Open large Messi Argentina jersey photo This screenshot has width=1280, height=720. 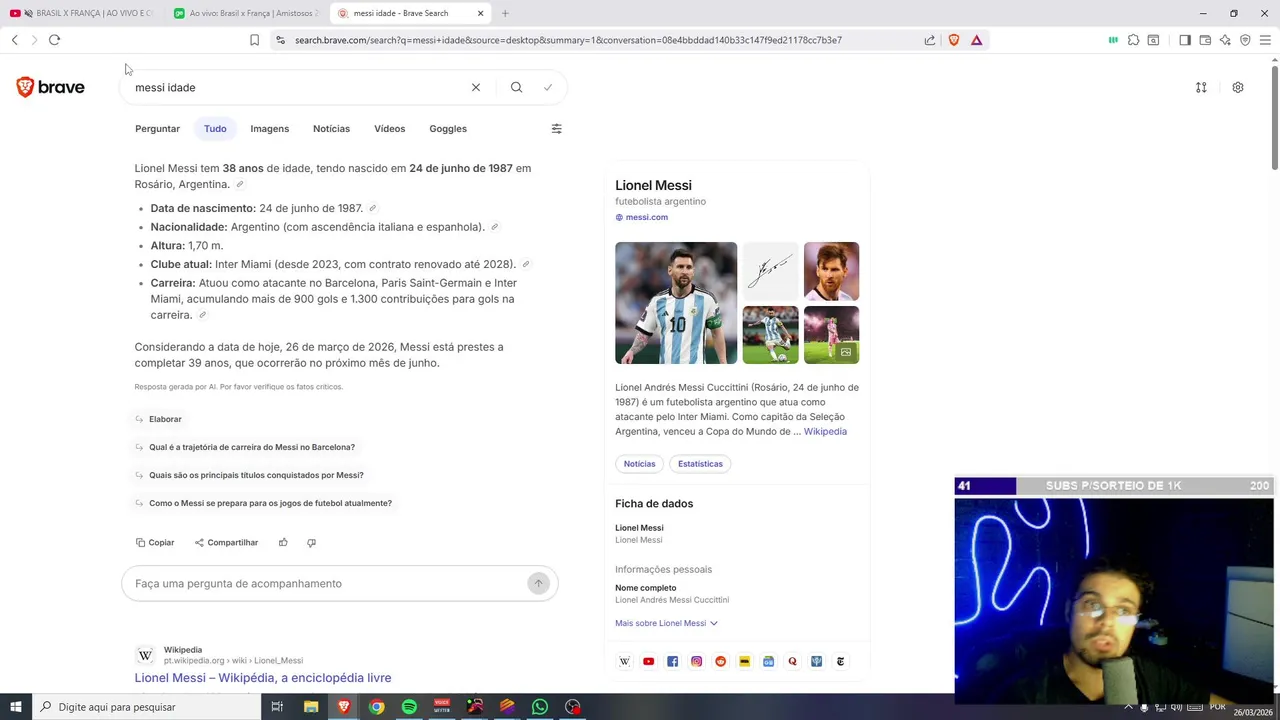676,303
